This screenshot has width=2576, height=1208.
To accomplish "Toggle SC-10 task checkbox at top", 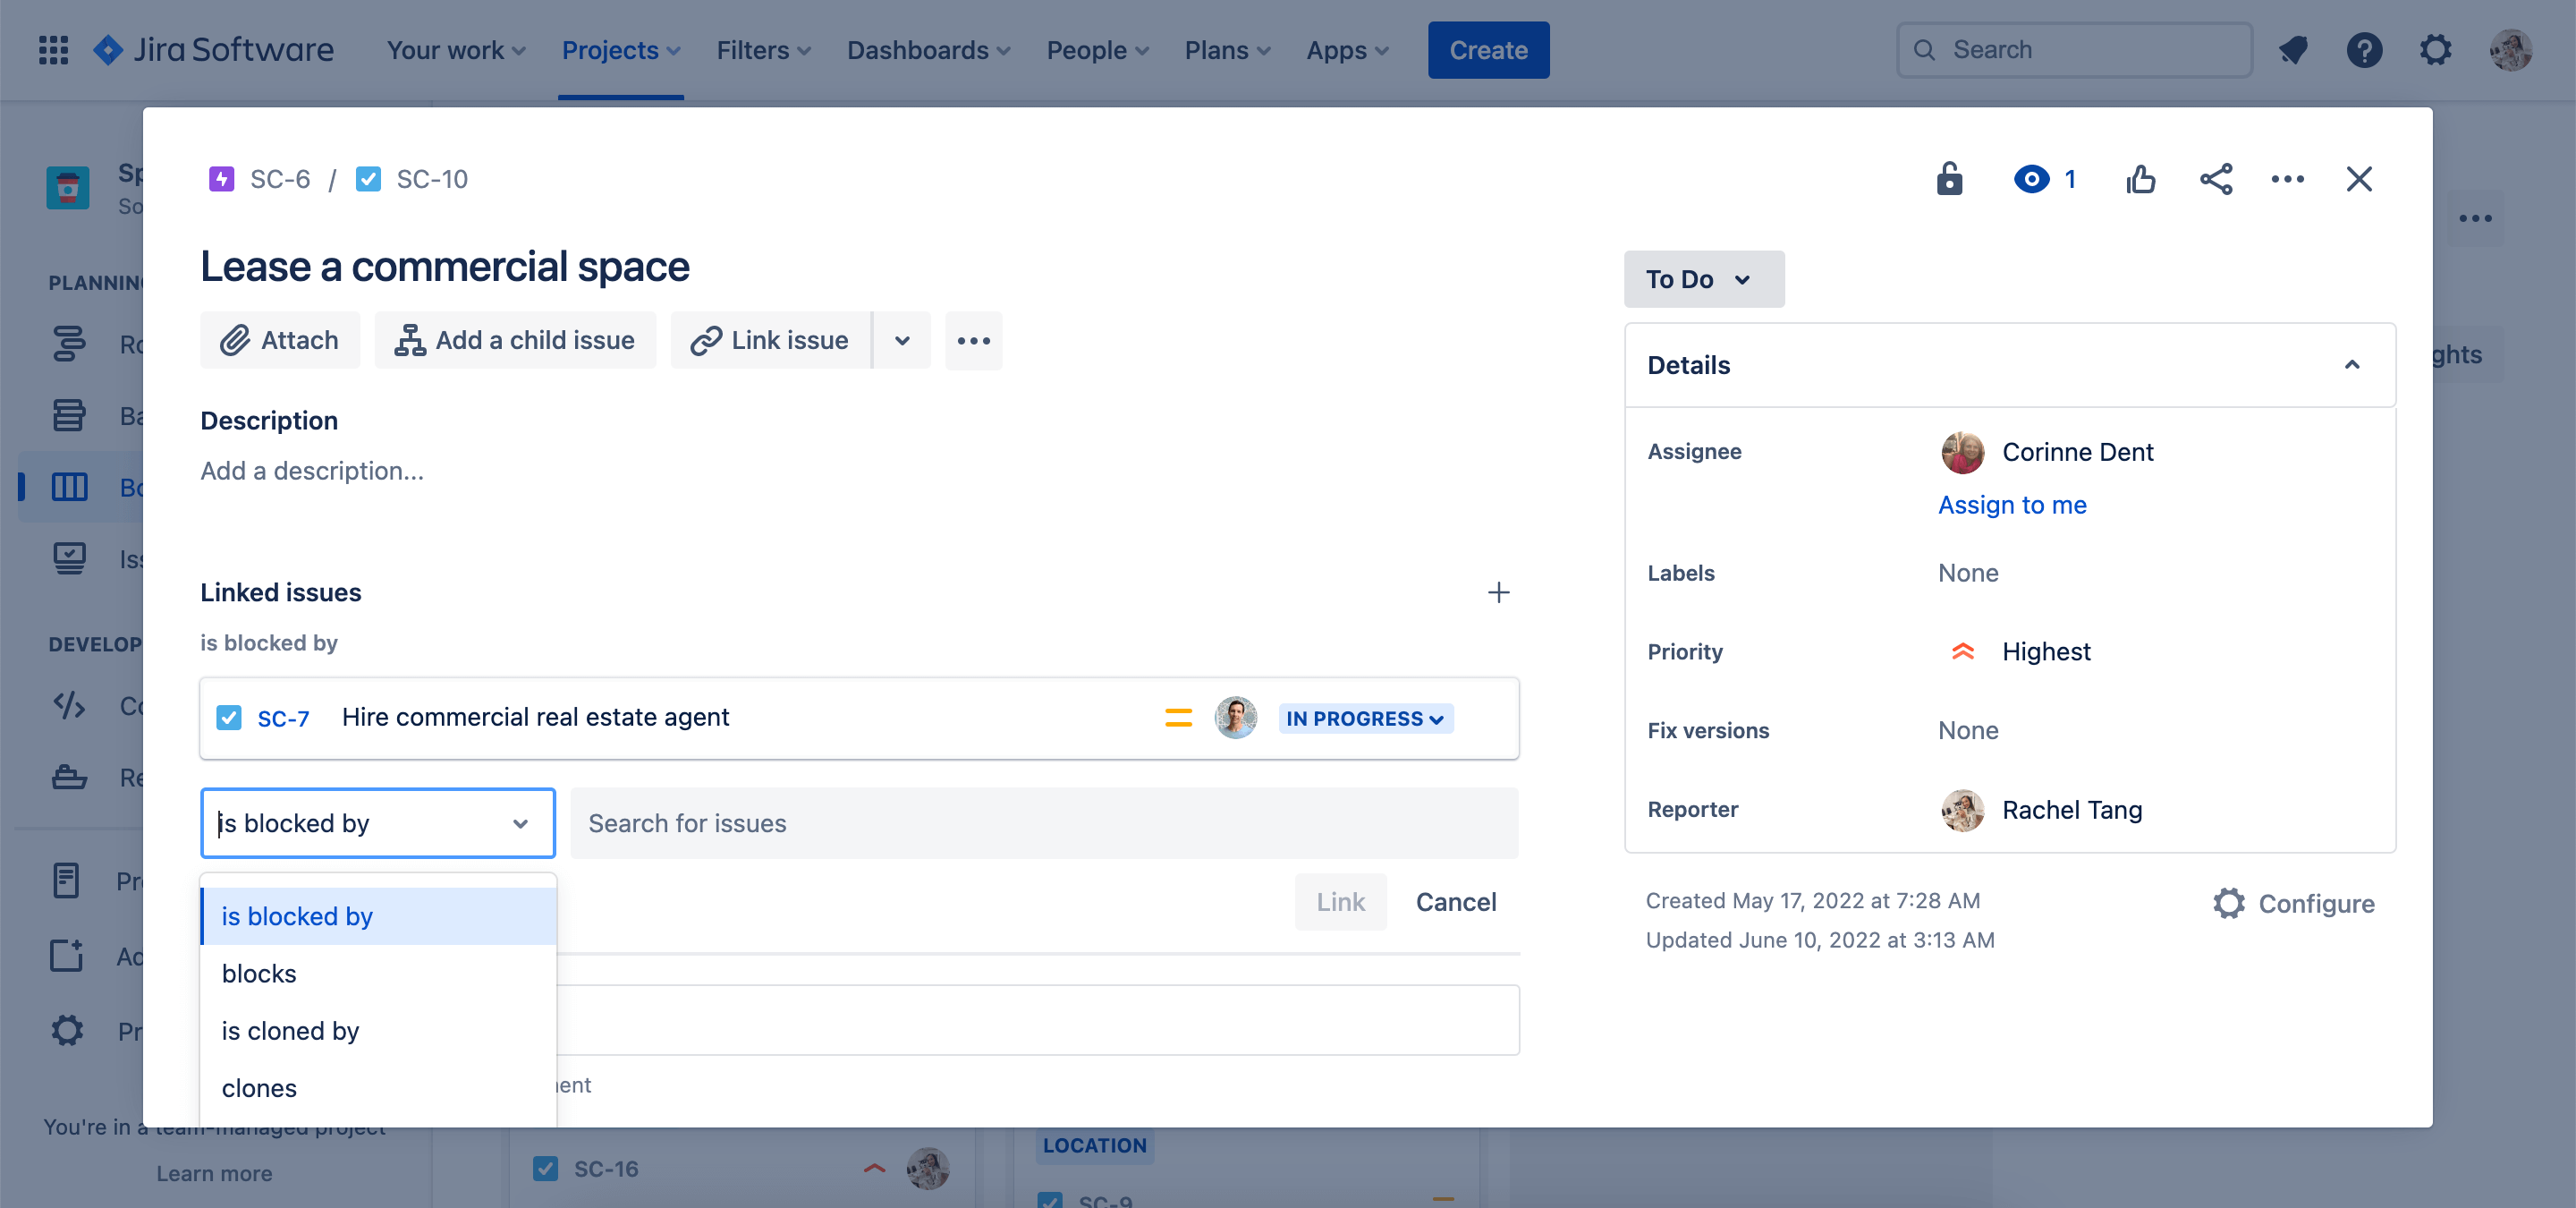I will click(x=368, y=177).
